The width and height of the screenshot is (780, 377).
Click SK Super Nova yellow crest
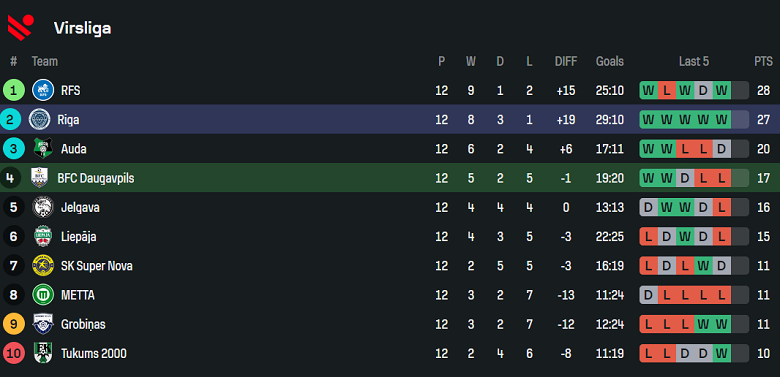[x=43, y=266]
